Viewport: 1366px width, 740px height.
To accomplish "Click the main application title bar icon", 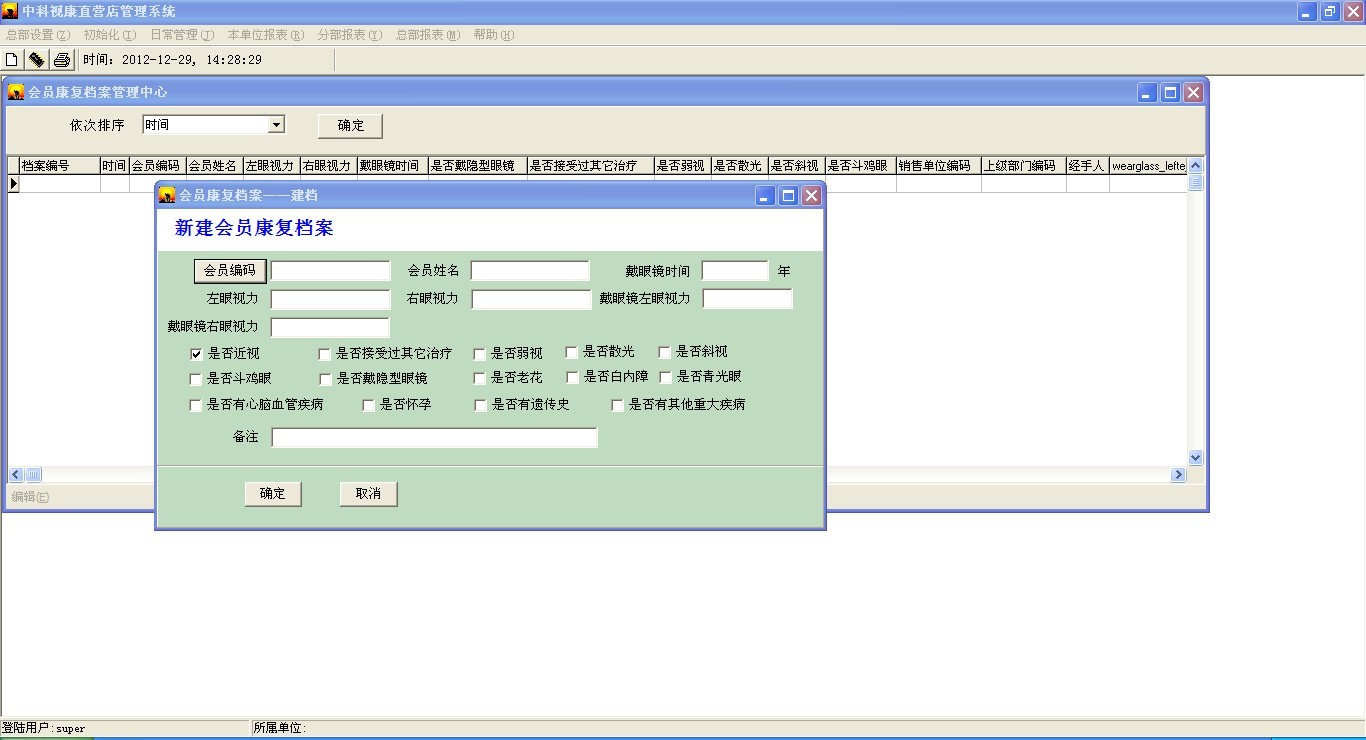I will coord(9,11).
